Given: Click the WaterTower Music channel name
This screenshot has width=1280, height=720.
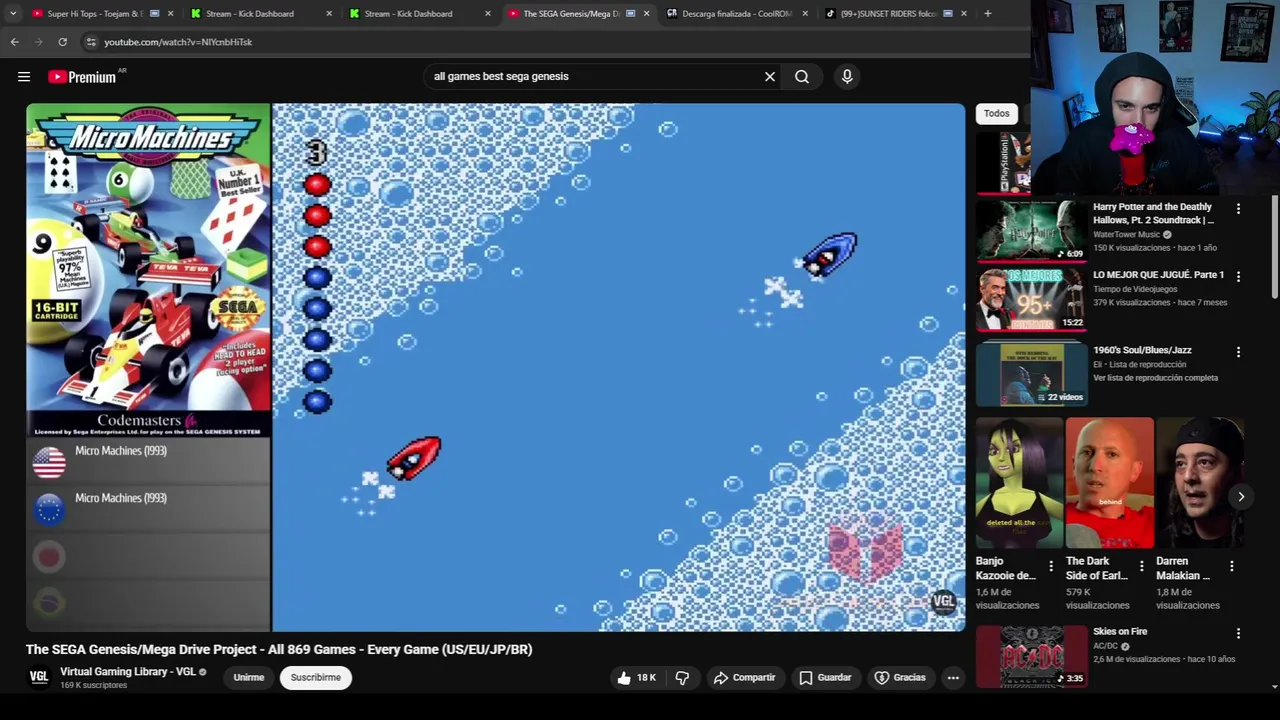Looking at the screenshot, I should 1126,235.
